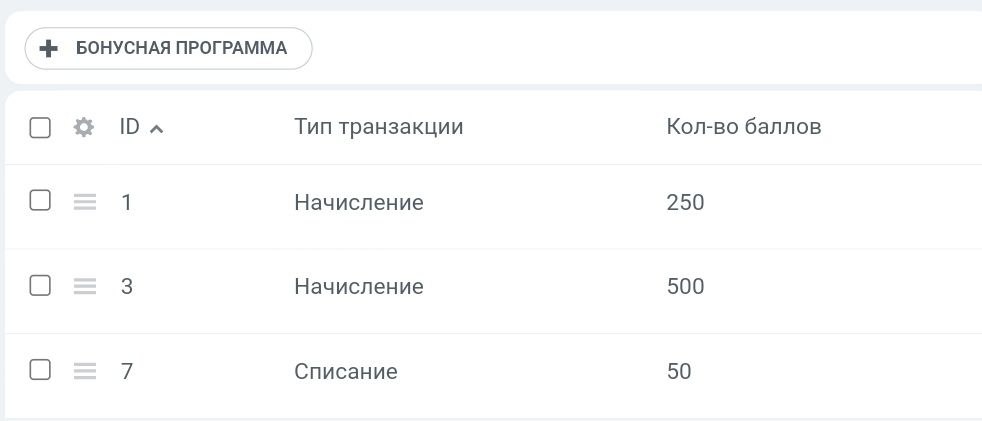Screen dimensions: 982x421
Task: Click the ID value 7 cell
Action: tap(127, 372)
